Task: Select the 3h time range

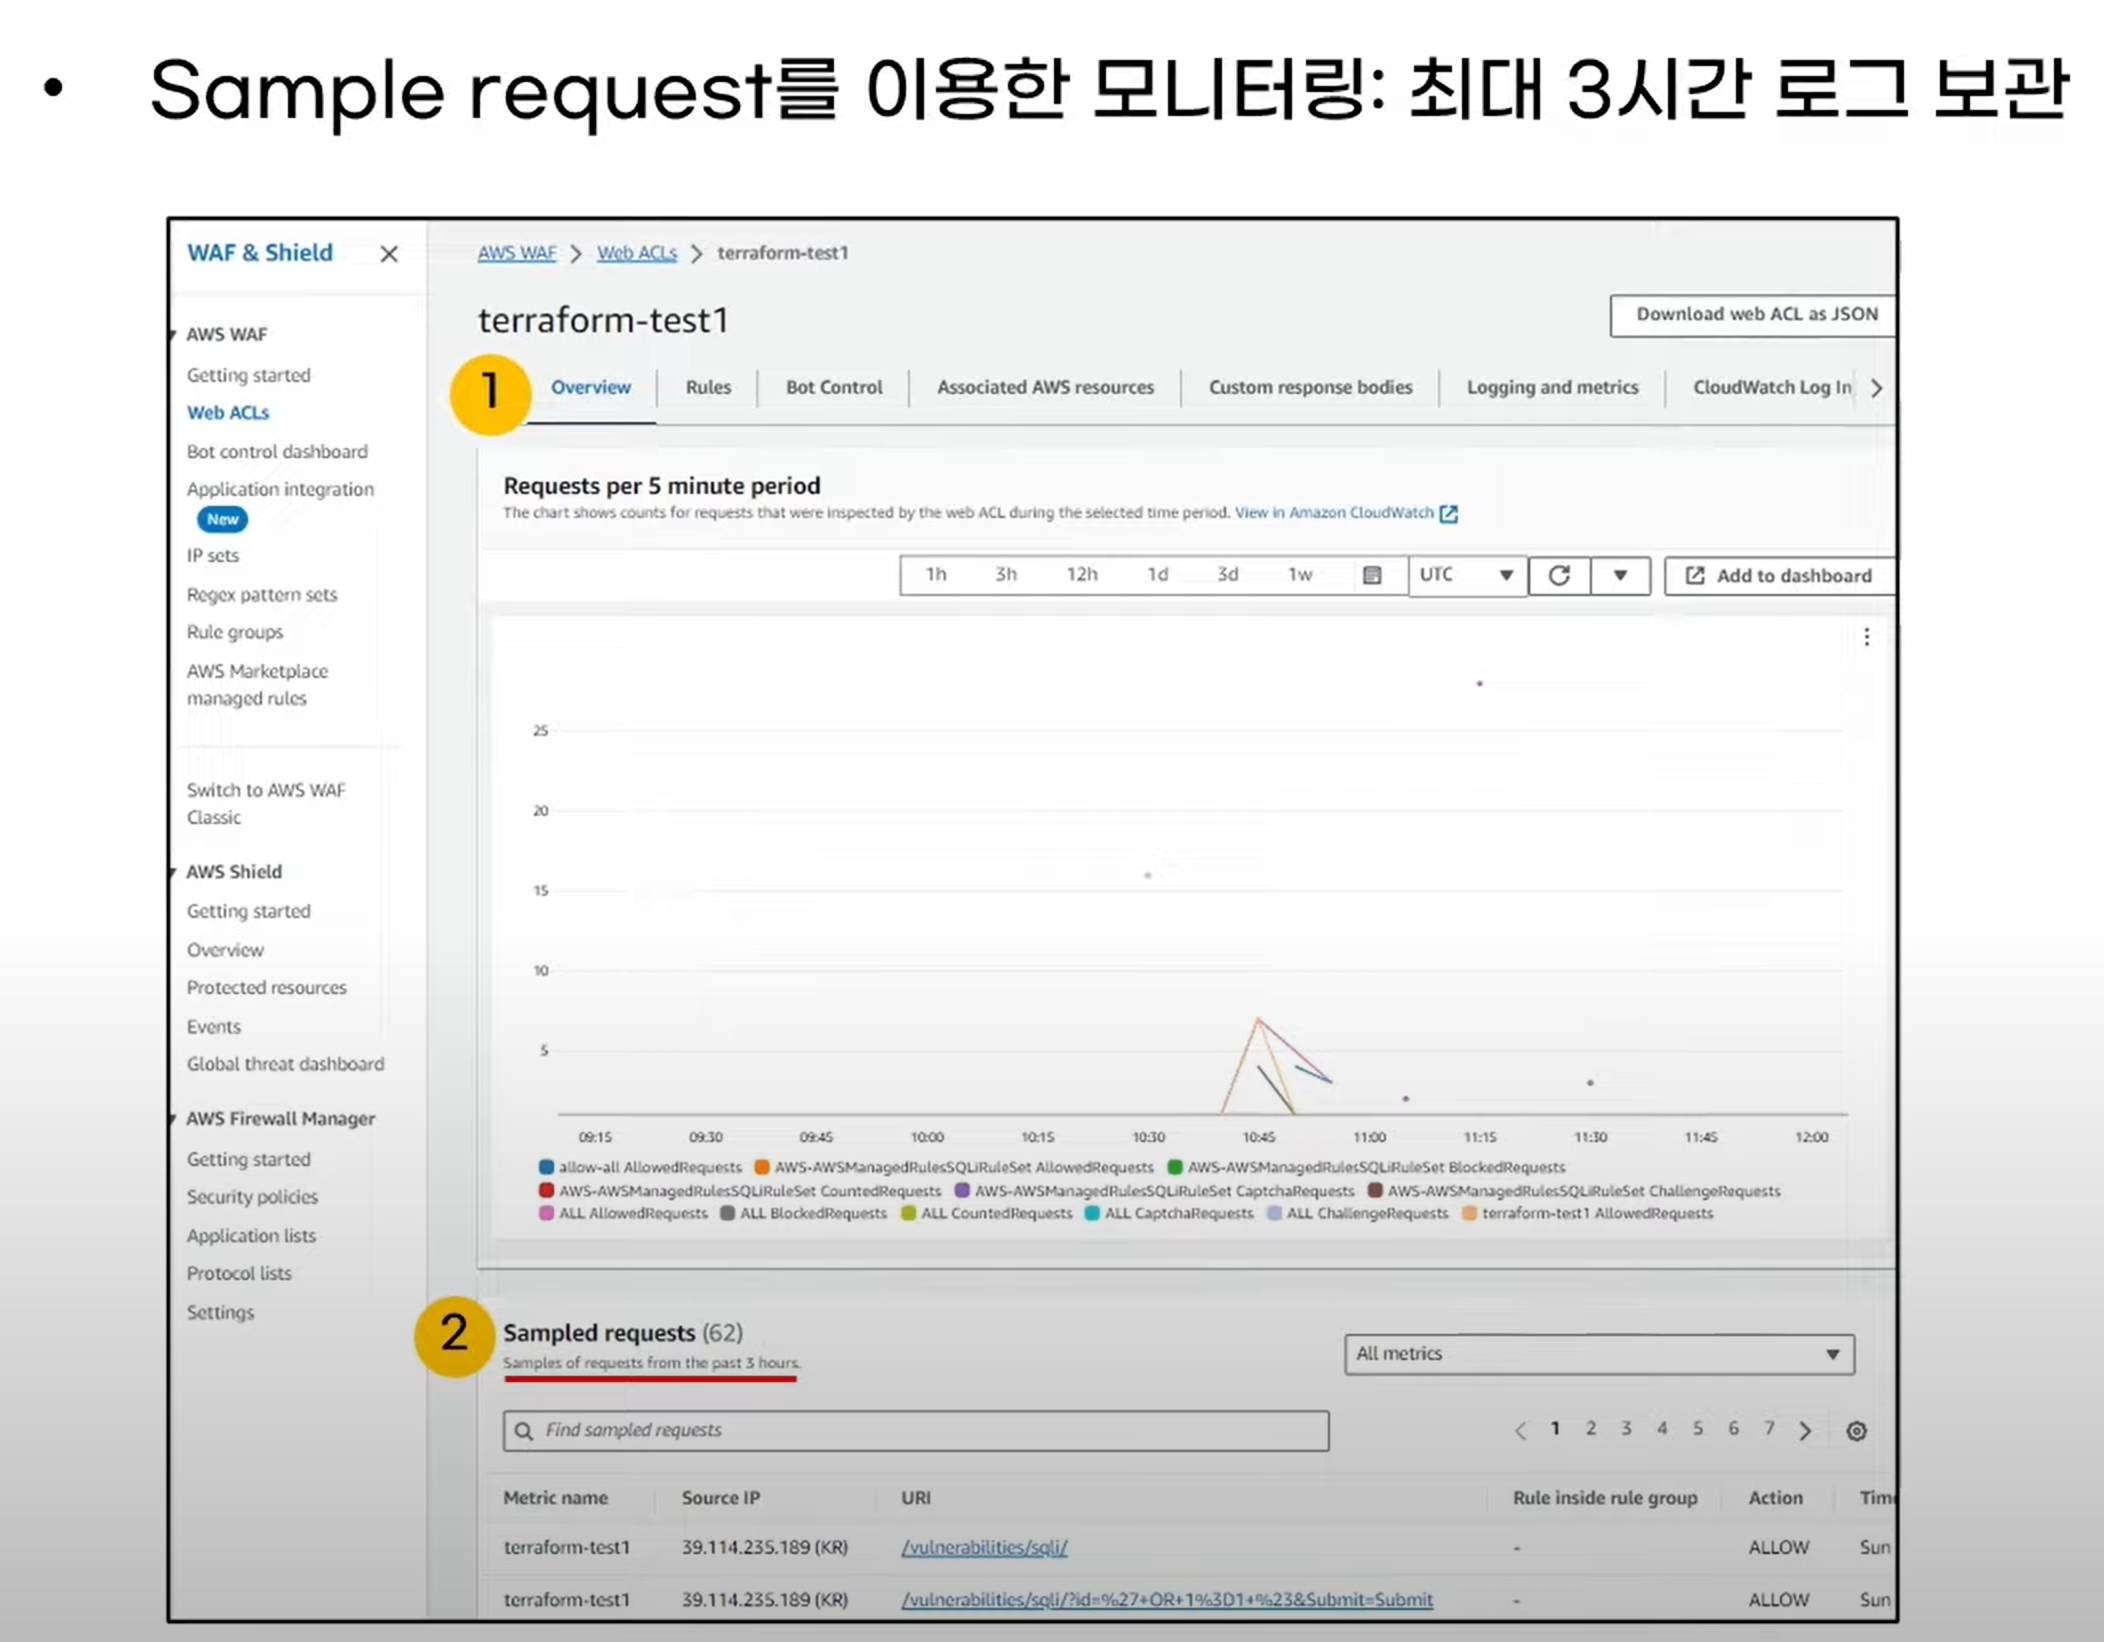Action: (x=1005, y=575)
